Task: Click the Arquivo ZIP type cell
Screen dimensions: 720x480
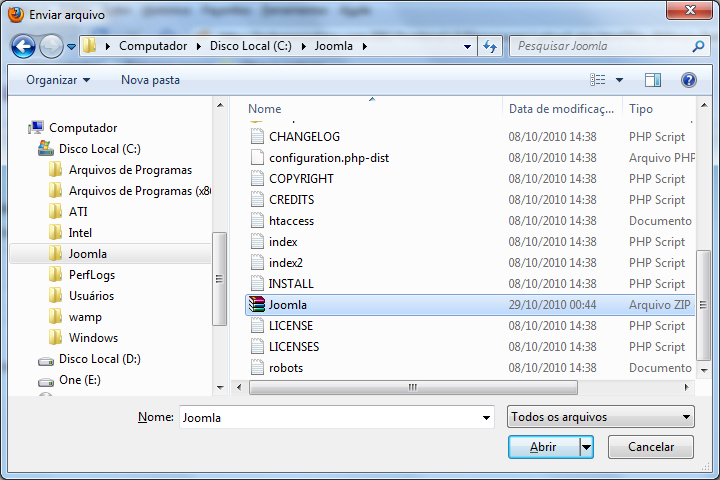Action: [x=659, y=305]
